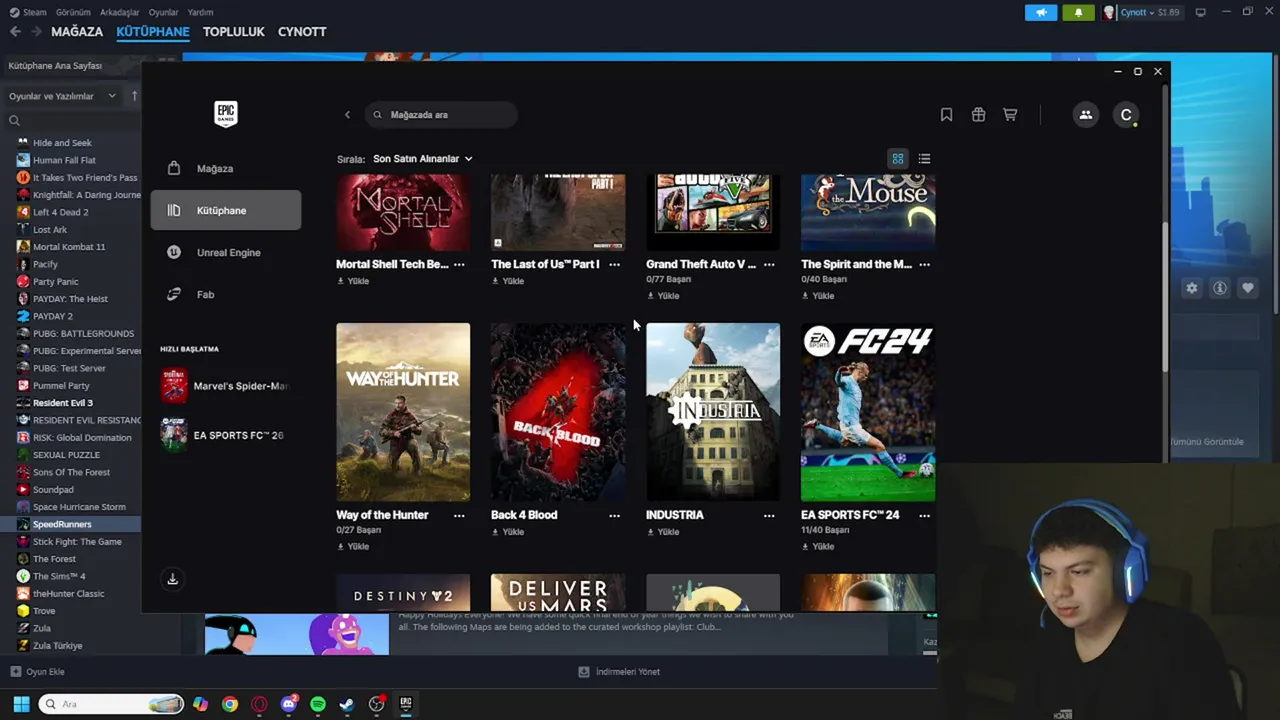Open options menu for Grand Theft Auto V

point(769,264)
